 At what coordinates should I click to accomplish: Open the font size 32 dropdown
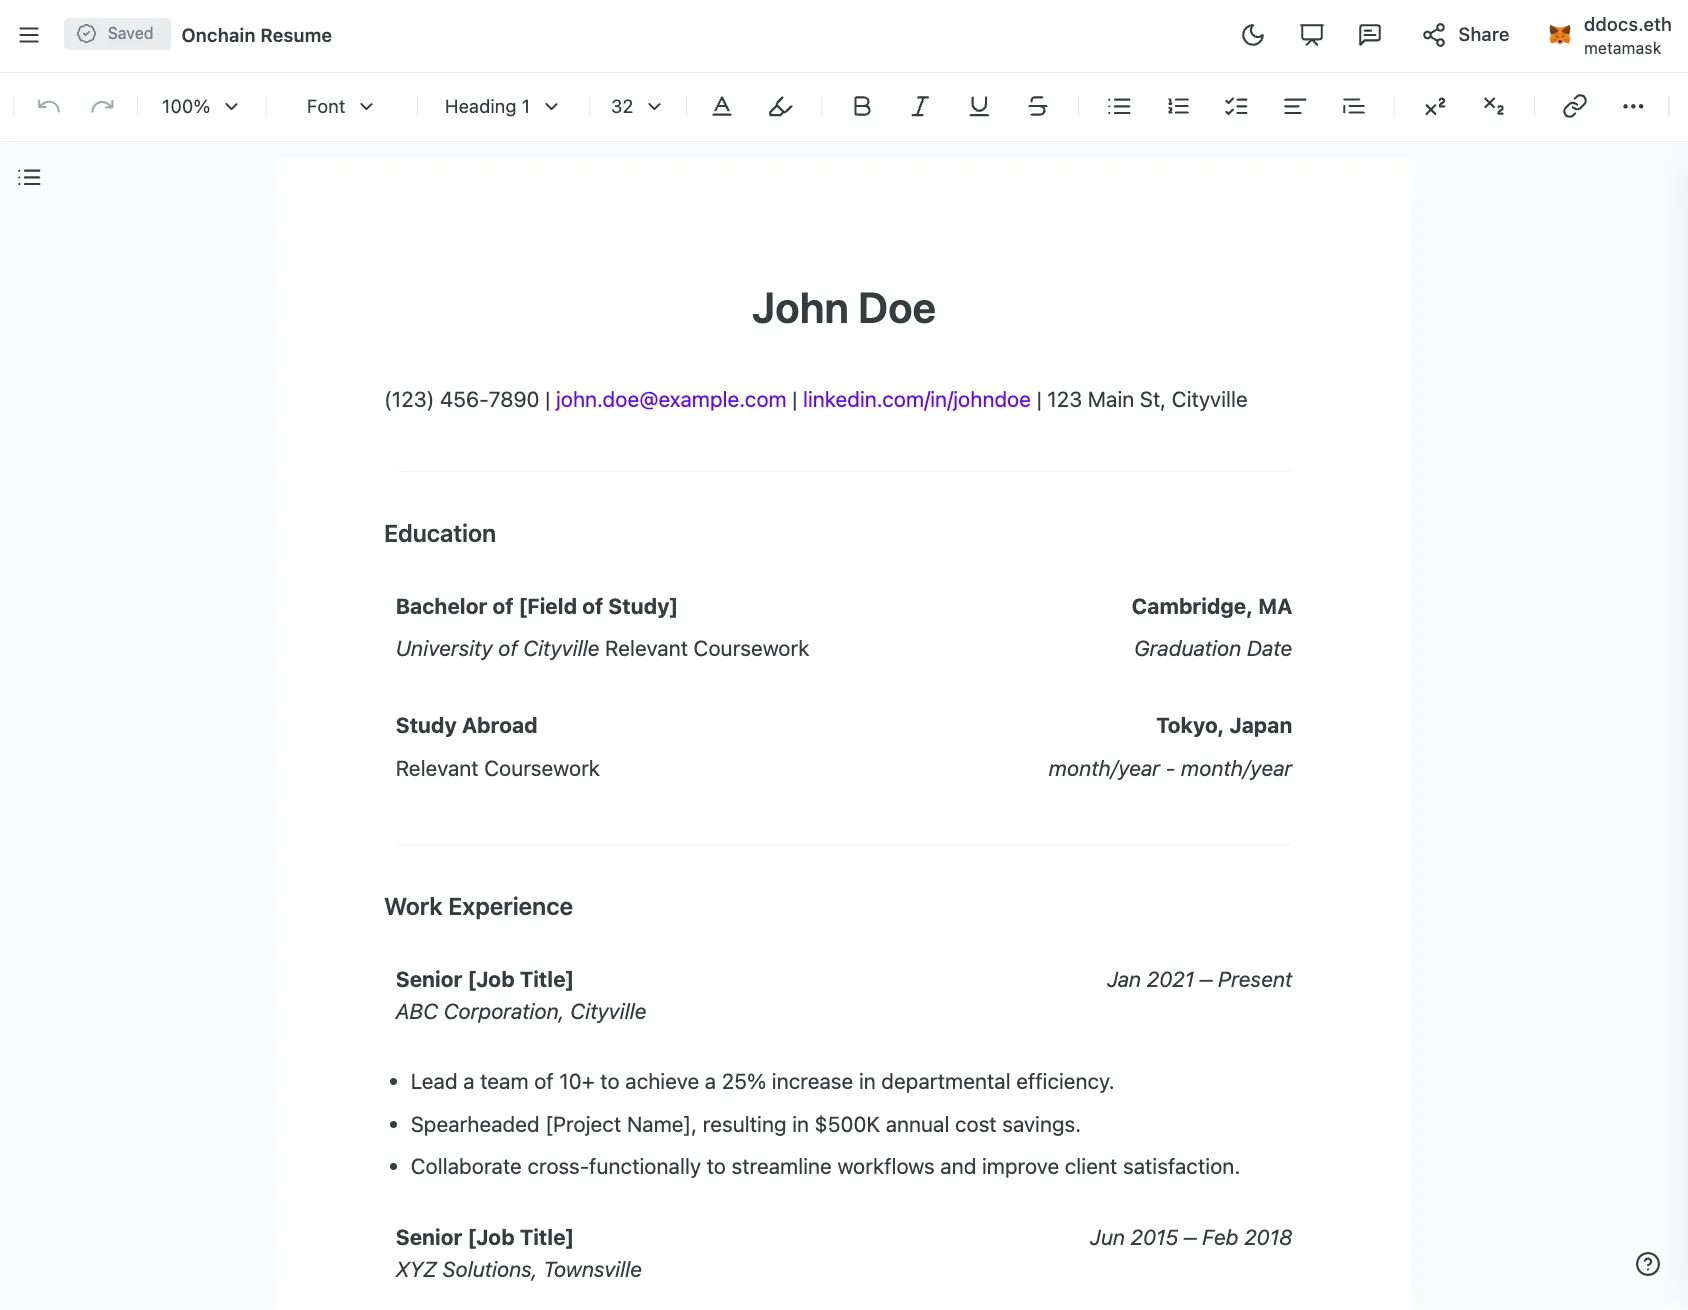point(636,106)
